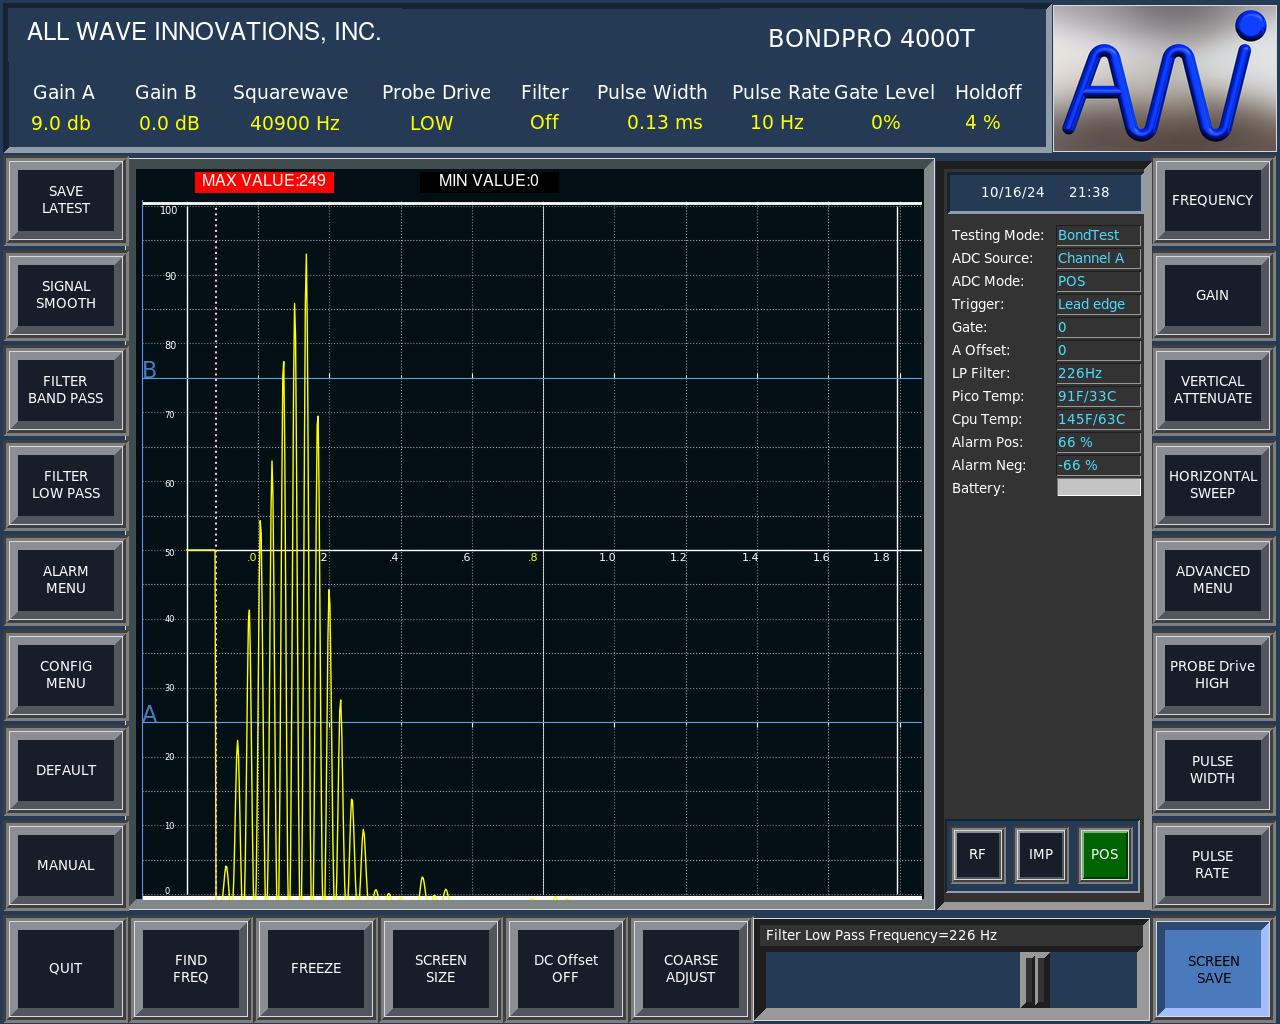The width and height of the screenshot is (1280, 1024).
Task: Click the Pico Temp 91F/33C field
Action: [x=1098, y=396]
